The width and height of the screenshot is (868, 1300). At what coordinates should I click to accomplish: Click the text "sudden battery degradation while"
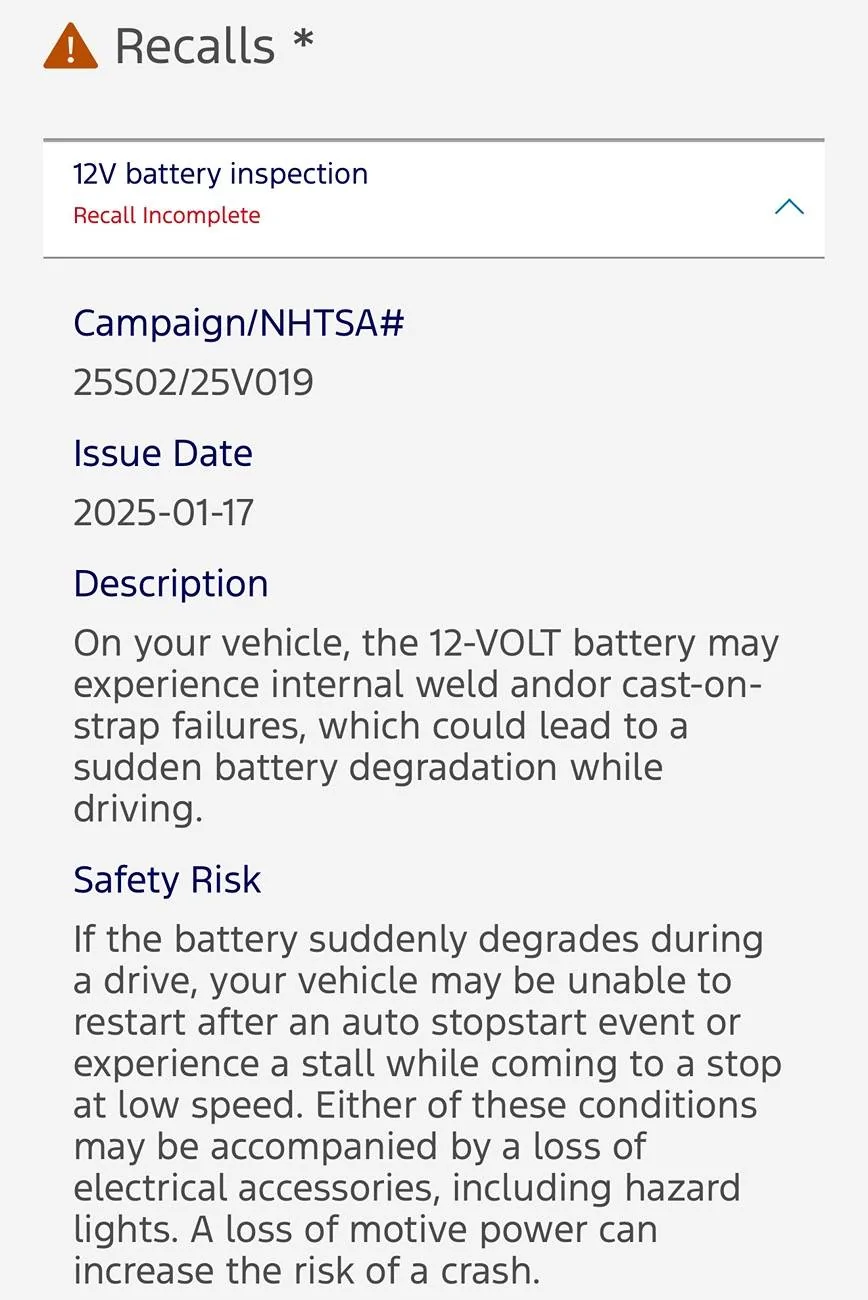pos(368,767)
